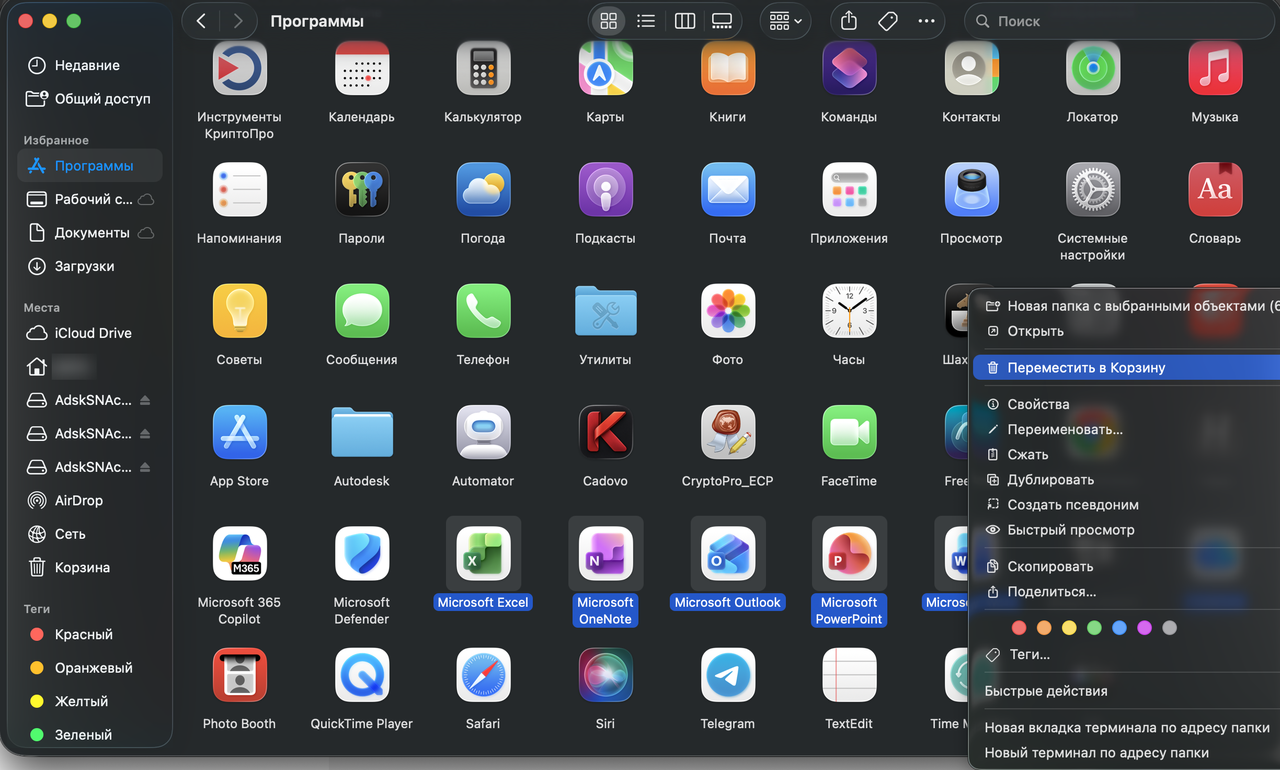The width and height of the screenshot is (1280, 770).
Task: Open the Telegram app icon
Action: coord(727,675)
